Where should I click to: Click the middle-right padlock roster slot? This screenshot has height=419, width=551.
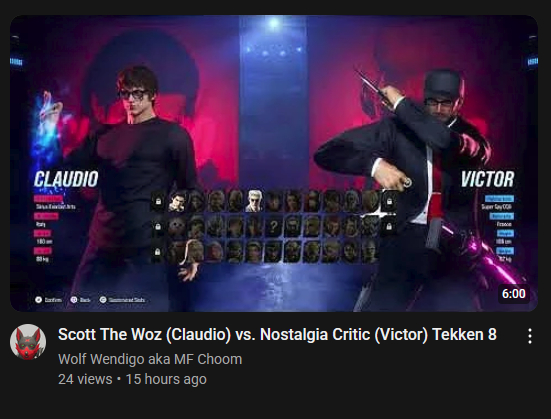pyautogui.click(x=389, y=227)
